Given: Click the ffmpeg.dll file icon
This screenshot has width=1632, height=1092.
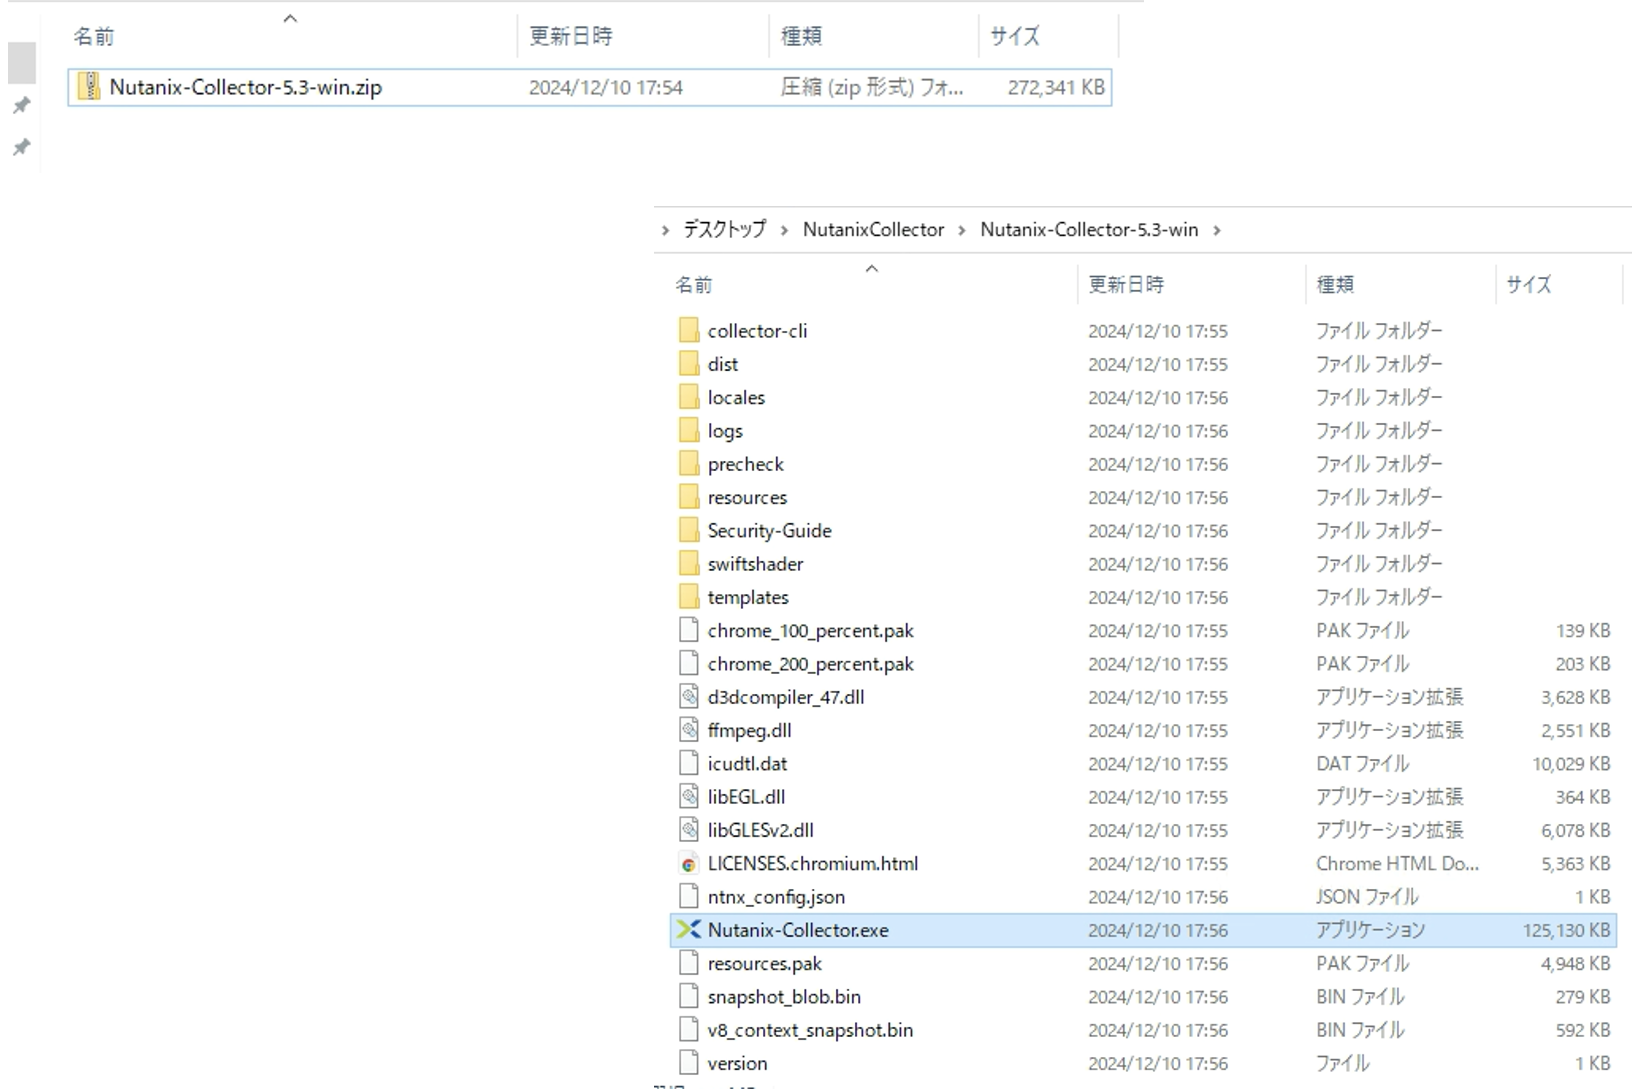Looking at the screenshot, I should click(689, 730).
